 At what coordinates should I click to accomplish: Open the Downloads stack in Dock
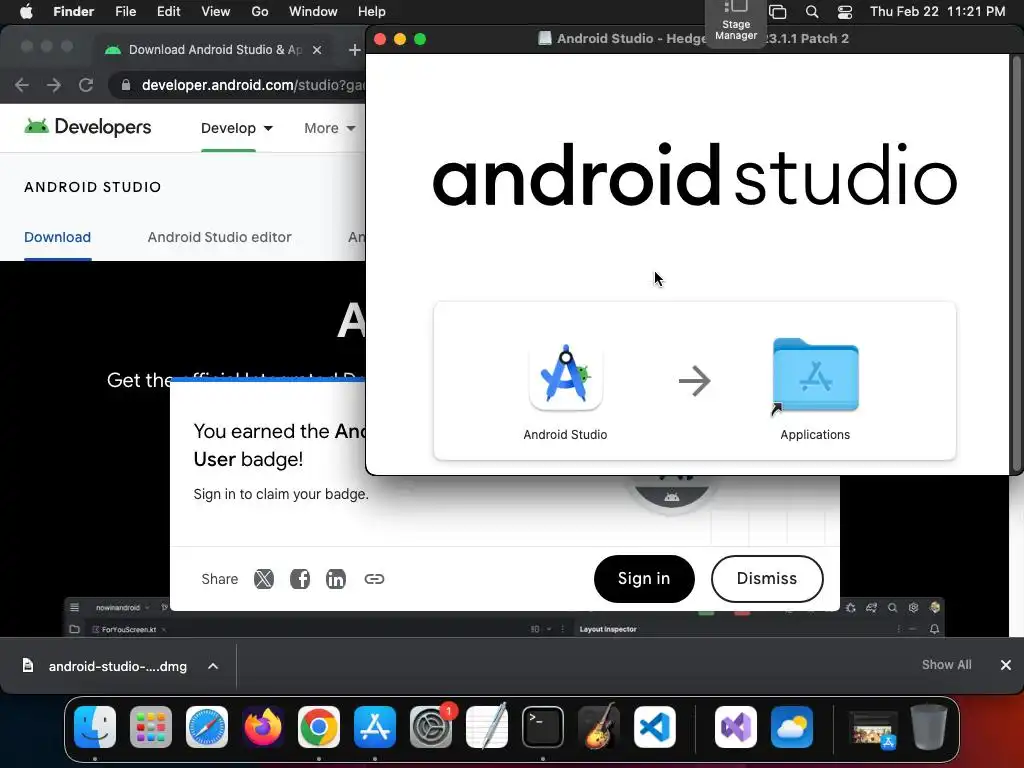pos(873,729)
